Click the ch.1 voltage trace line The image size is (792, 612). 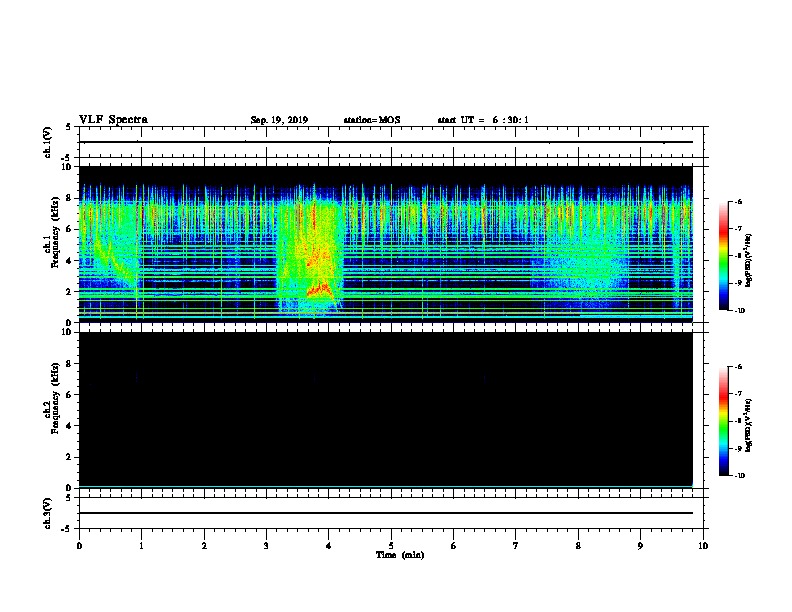[x=386, y=142]
